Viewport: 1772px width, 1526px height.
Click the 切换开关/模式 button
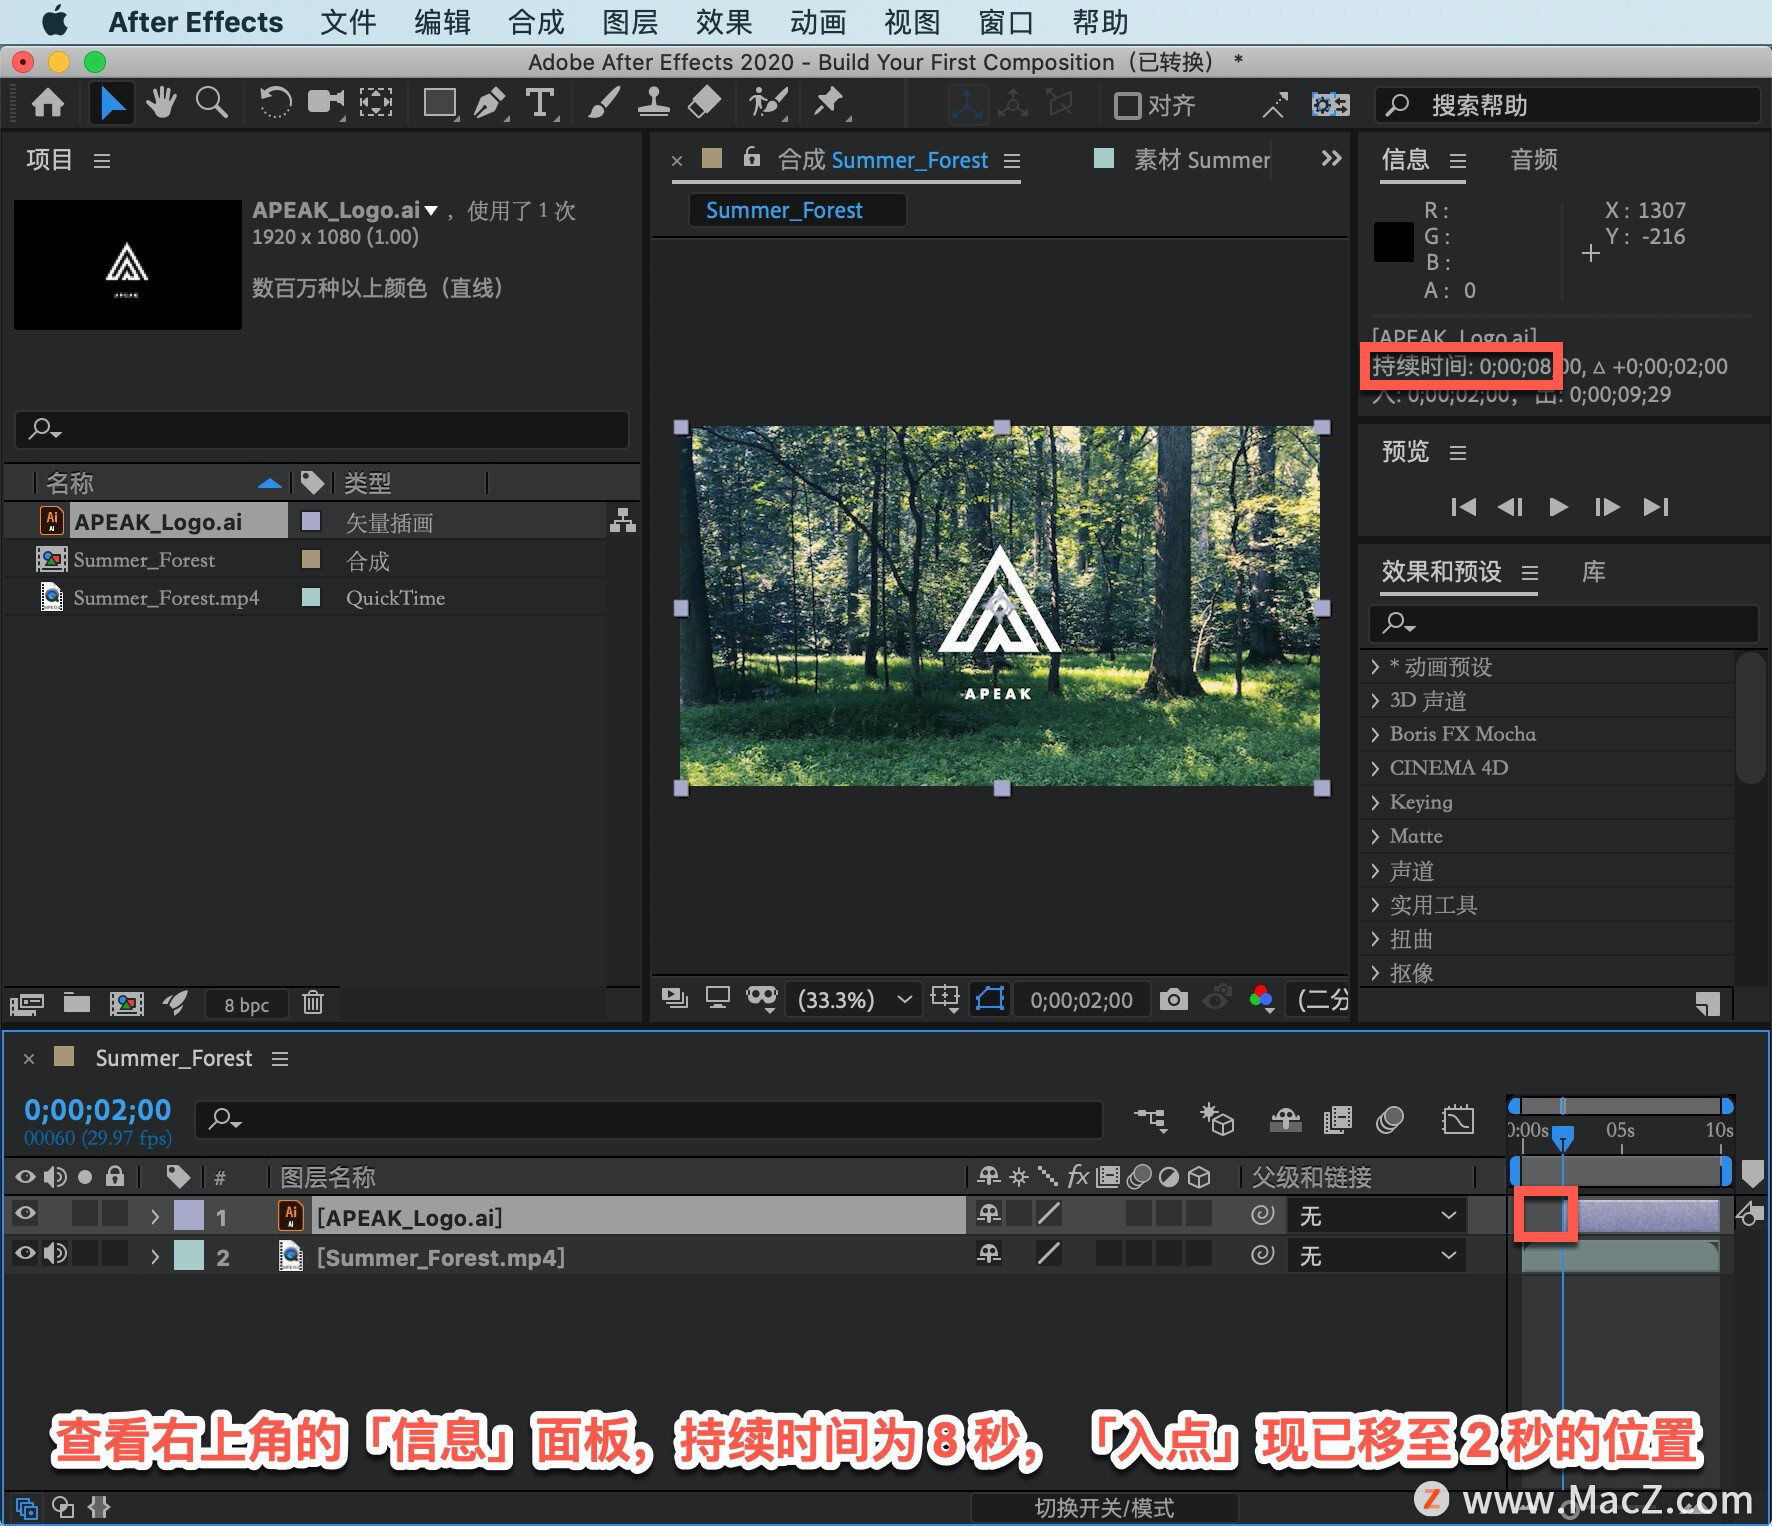(1104, 1507)
